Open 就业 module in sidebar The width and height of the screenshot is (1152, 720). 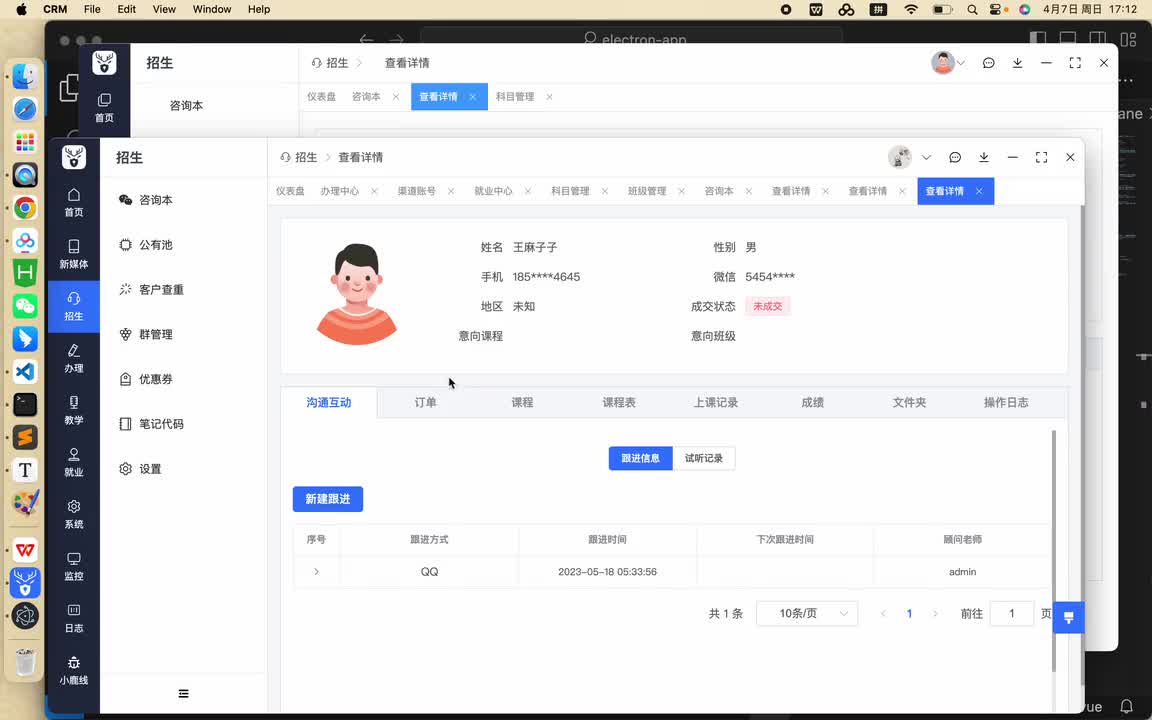73,462
